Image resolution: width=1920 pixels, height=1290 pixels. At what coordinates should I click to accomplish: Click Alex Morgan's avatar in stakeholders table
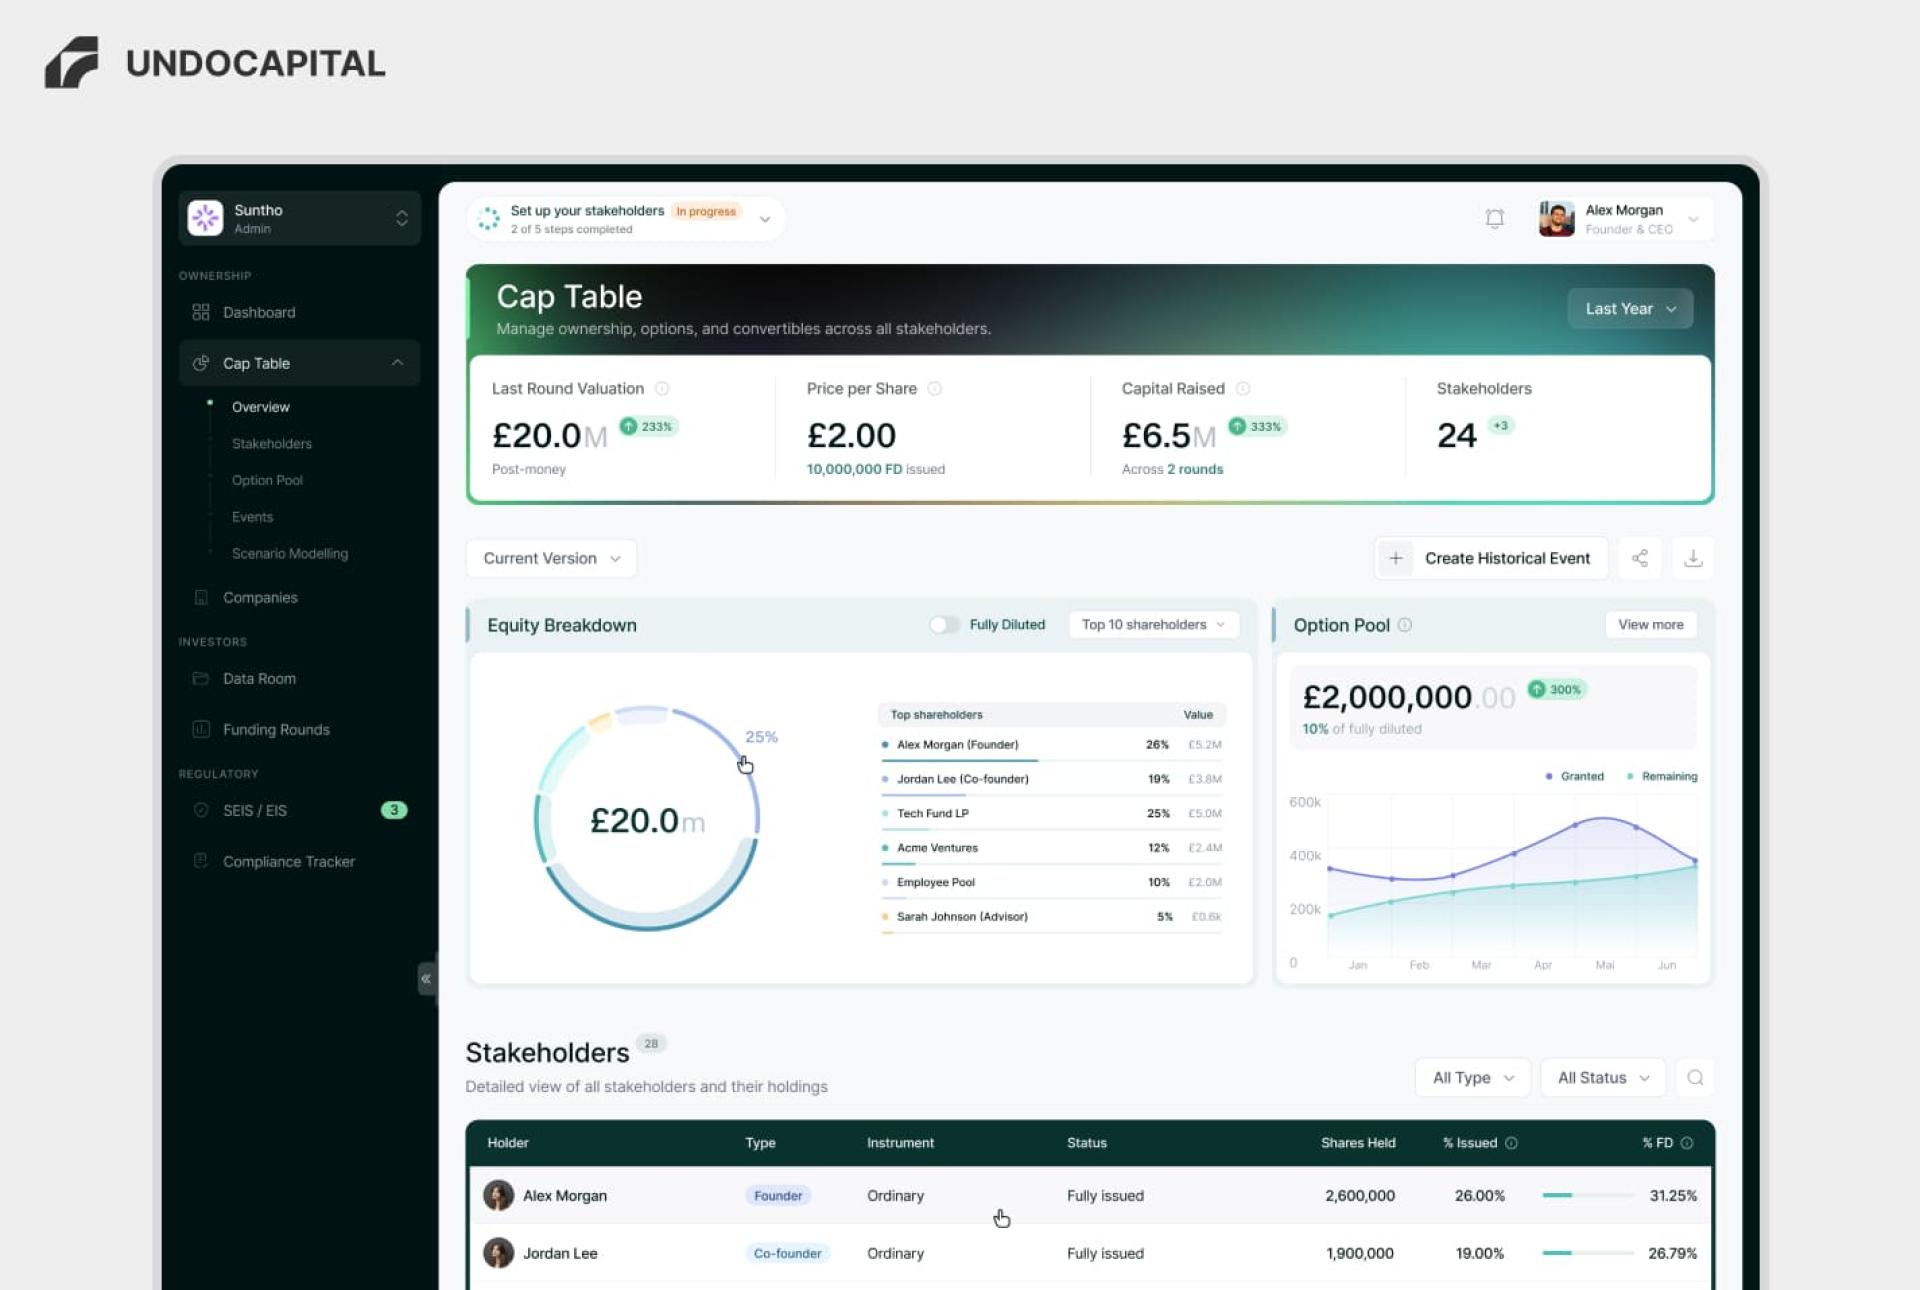(x=498, y=1195)
